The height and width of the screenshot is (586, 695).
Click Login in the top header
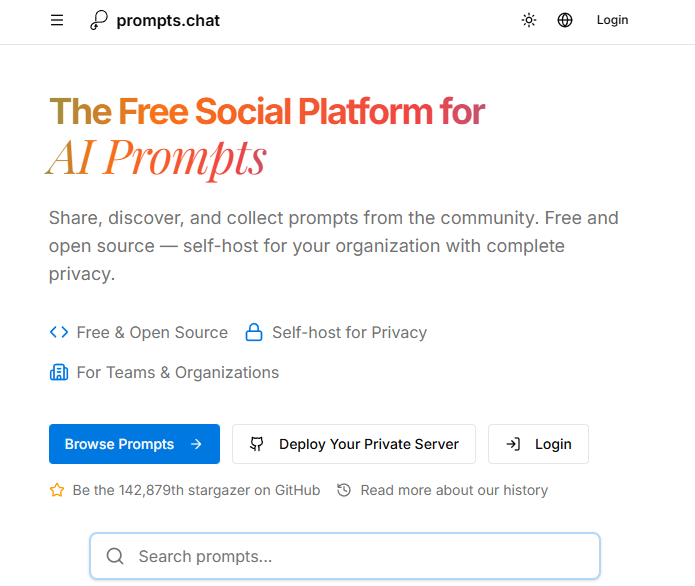click(x=612, y=20)
